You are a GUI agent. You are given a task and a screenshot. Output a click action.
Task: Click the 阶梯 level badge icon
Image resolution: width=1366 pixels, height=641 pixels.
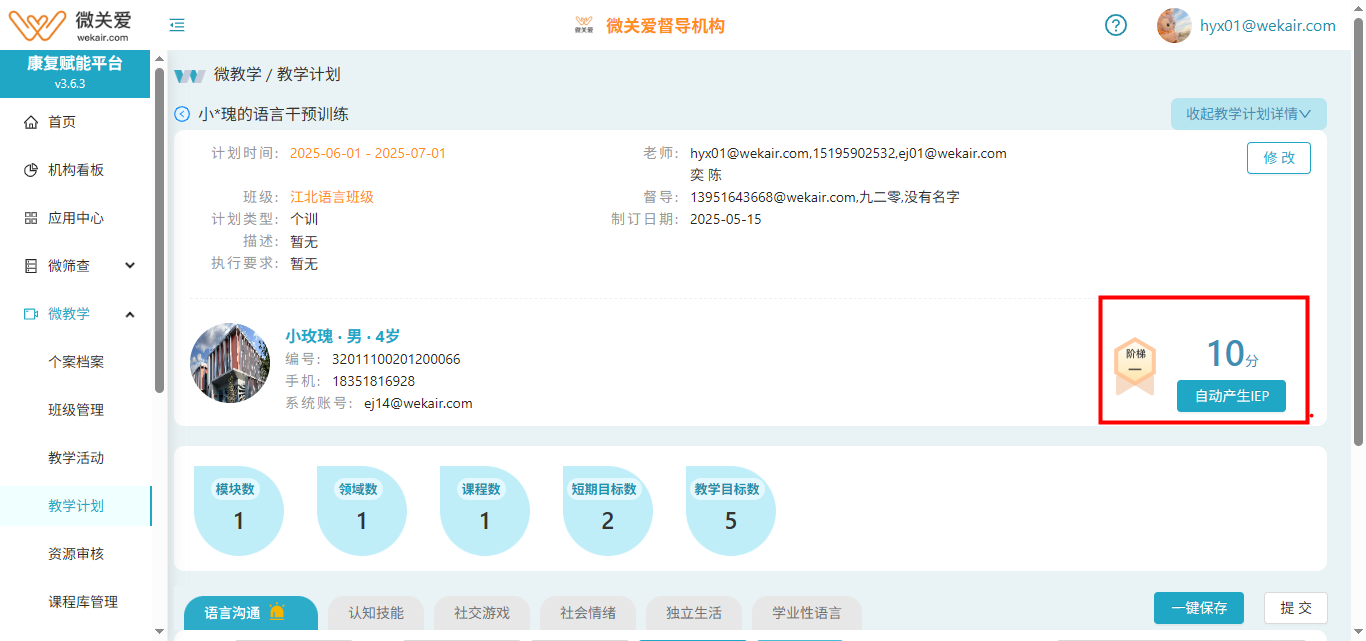pos(1135,365)
